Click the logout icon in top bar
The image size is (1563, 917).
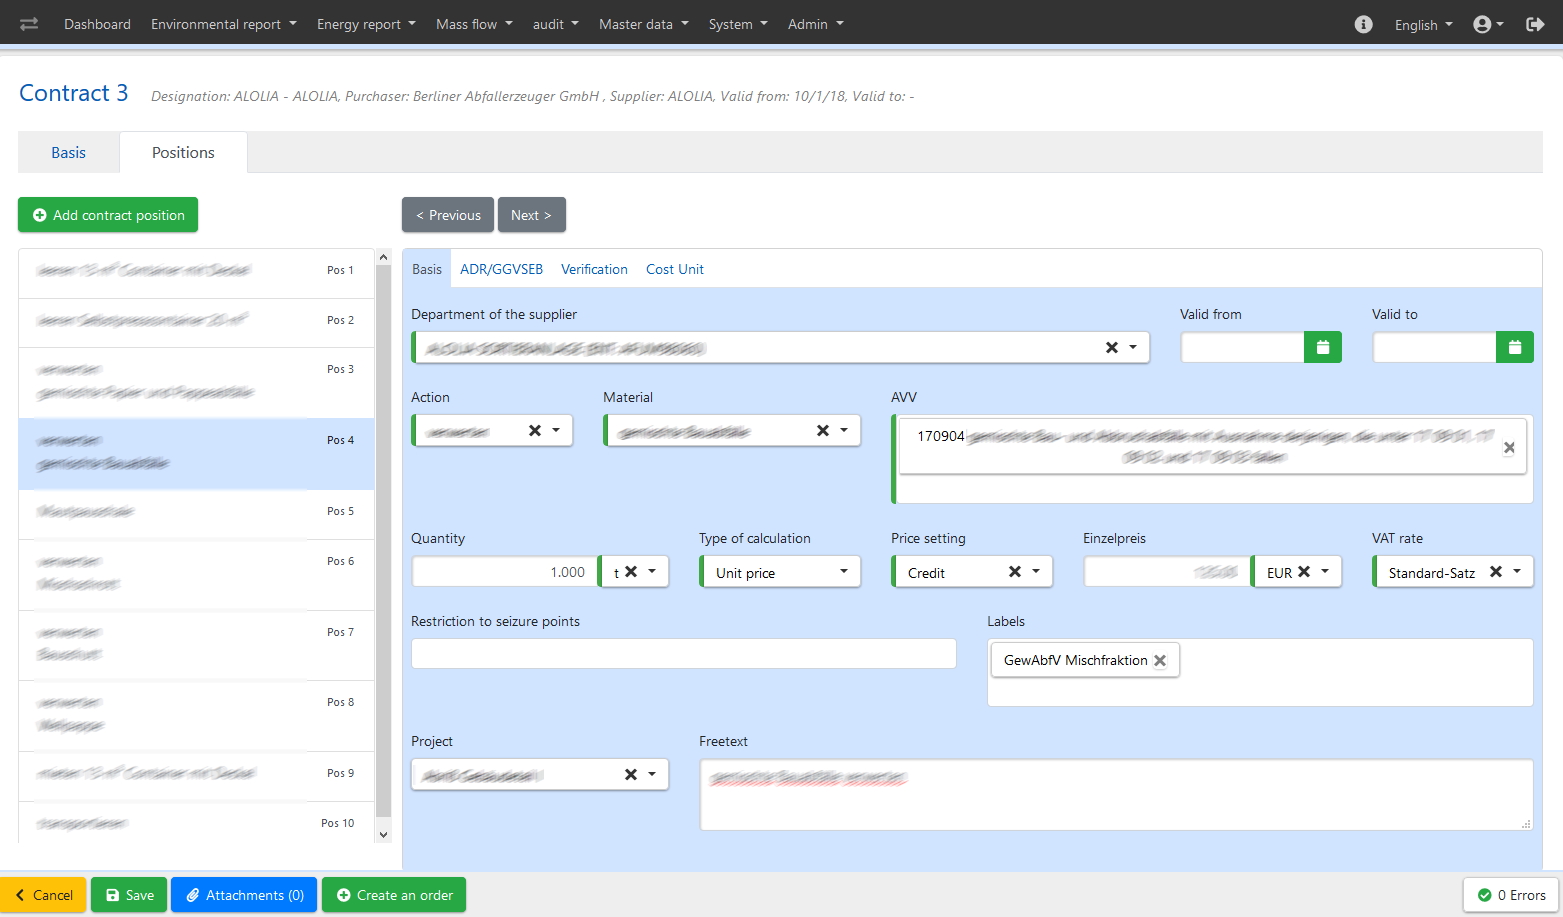[x=1535, y=24]
